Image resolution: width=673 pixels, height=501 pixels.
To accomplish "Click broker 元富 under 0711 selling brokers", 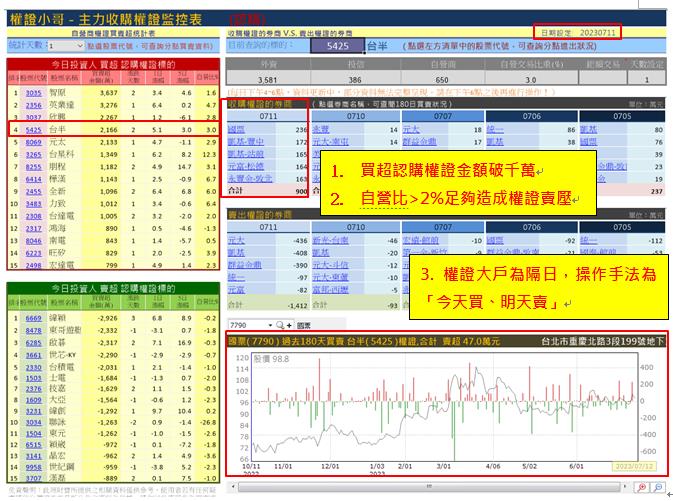I will [x=236, y=290].
